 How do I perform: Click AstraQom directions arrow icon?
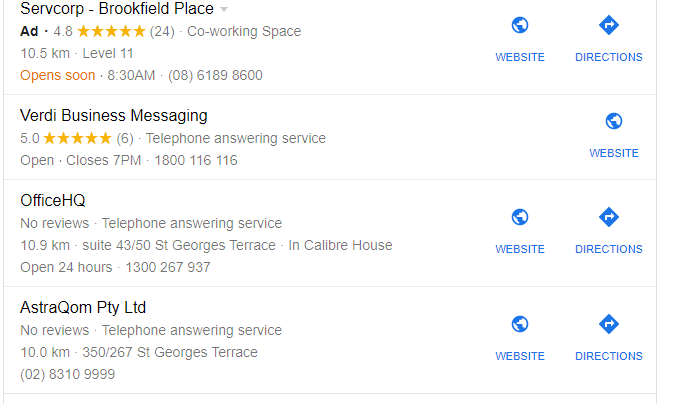tap(608, 324)
